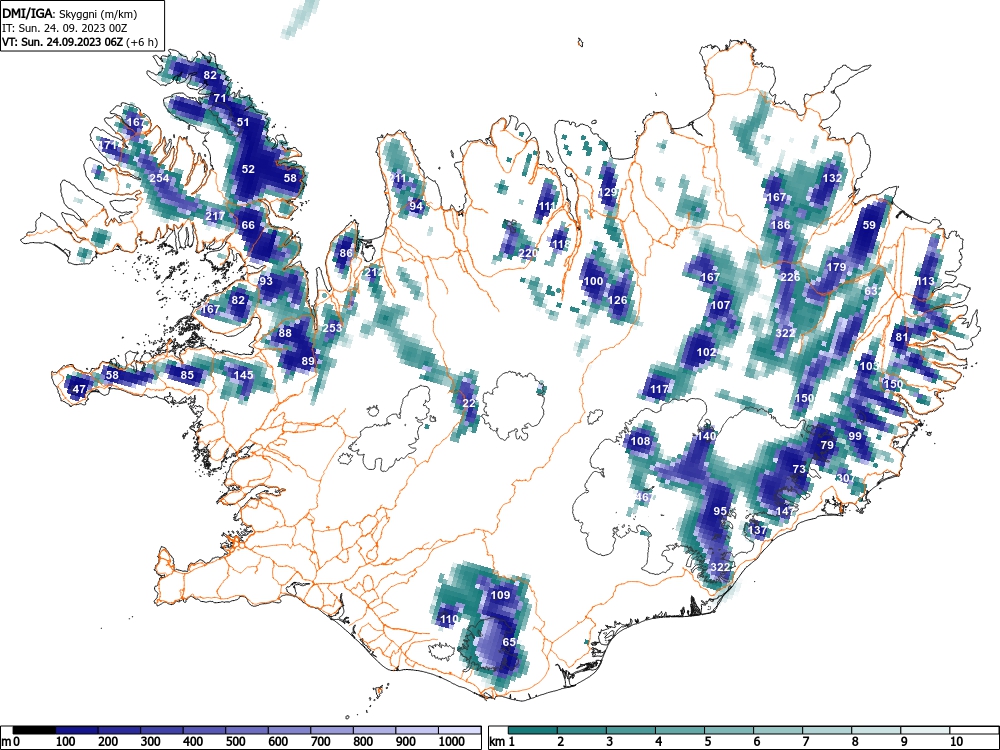Click the '7' label on the kilometer legend
Viewport: 1000px width, 750px height.
coord(806,742)
